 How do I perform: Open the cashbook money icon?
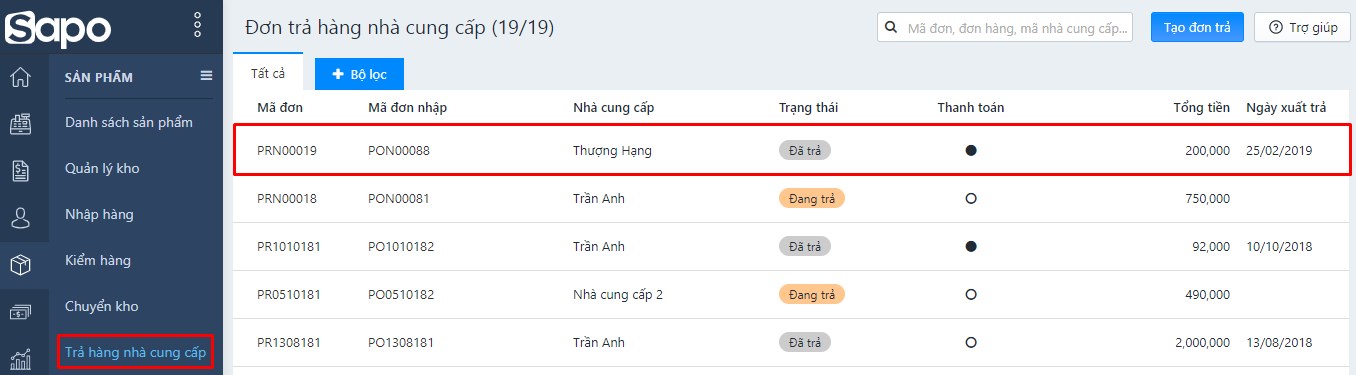click(x=20, y=312)
